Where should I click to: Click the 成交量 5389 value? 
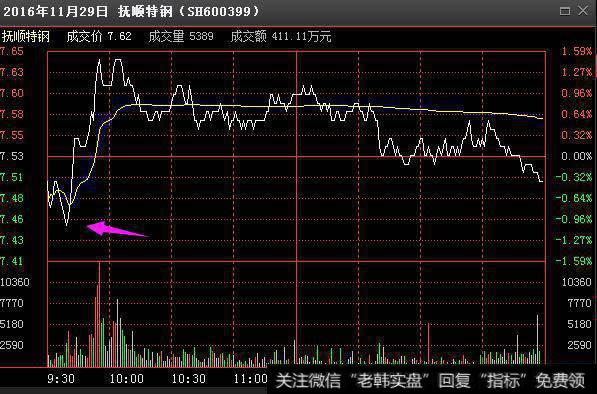pyautogui.click(x=181, y=37)
